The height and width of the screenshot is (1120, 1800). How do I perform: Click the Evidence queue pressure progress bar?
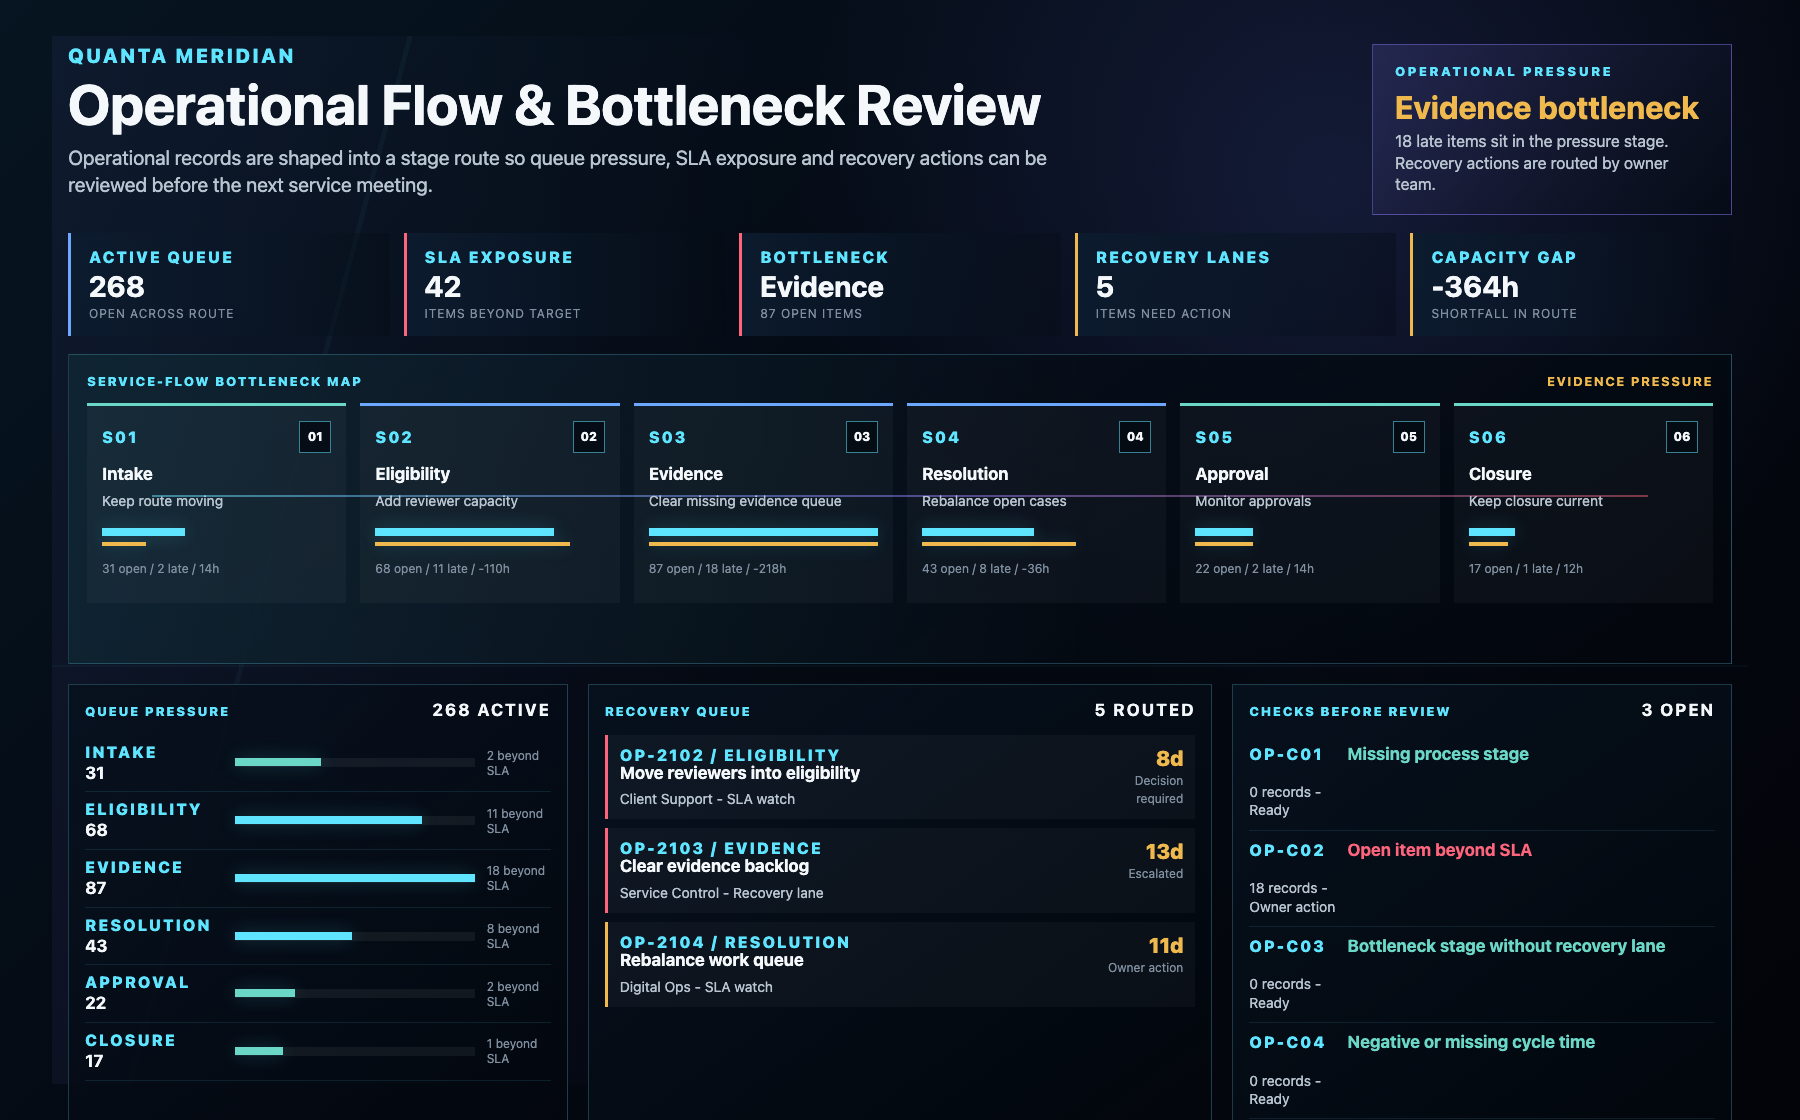point(355,878)
